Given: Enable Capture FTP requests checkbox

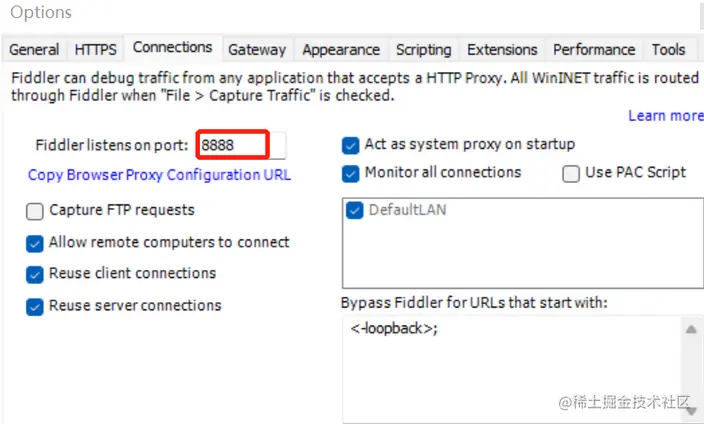Looking at the screenshot, I should click(35, 211).
